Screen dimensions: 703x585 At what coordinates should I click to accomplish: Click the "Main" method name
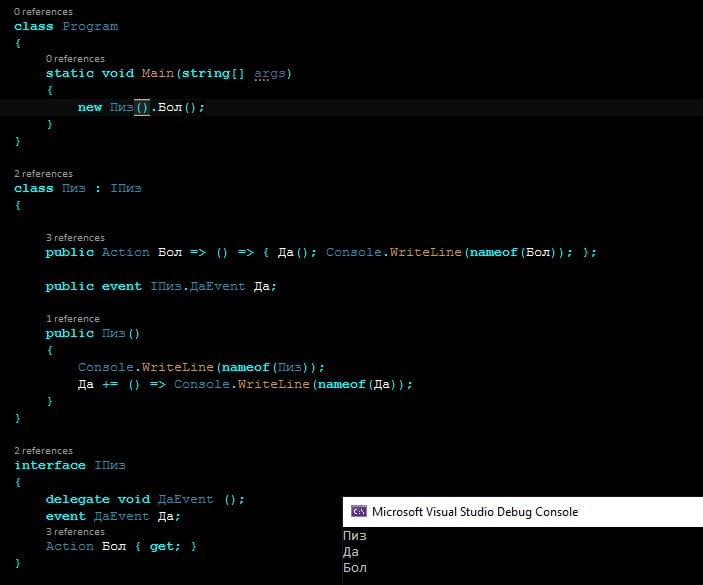[x=158, y=73]
